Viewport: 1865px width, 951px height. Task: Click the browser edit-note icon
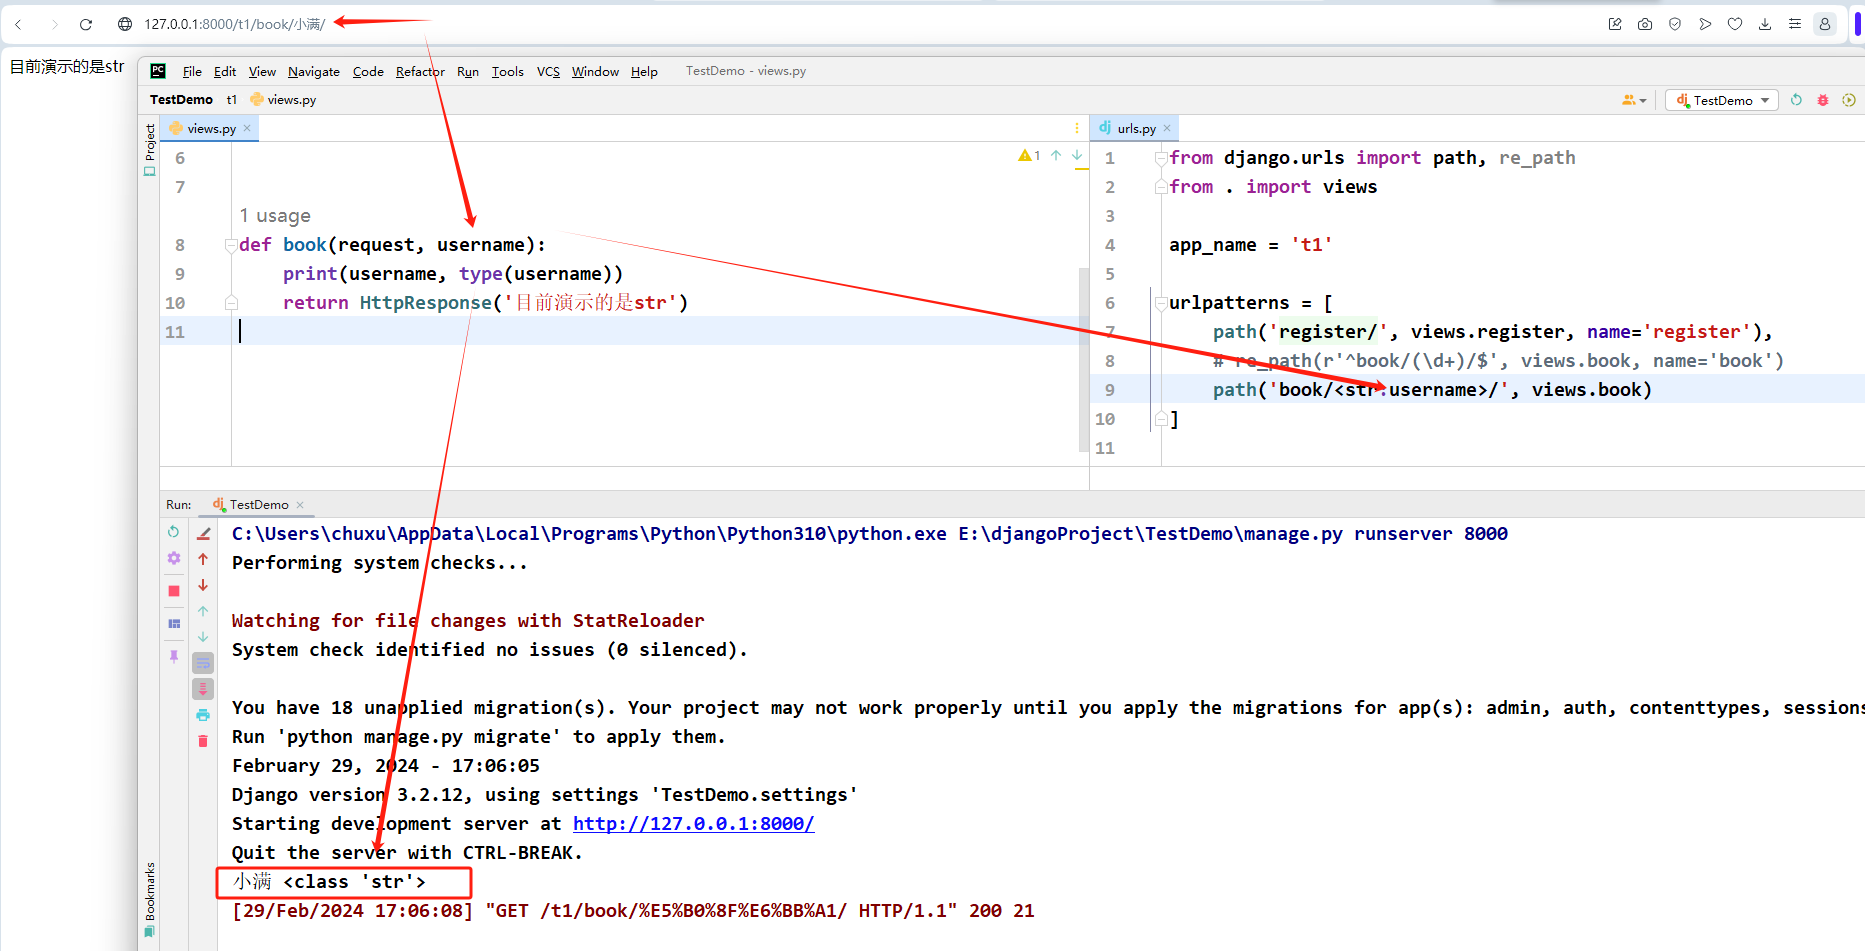click(x=1615, y=24)
